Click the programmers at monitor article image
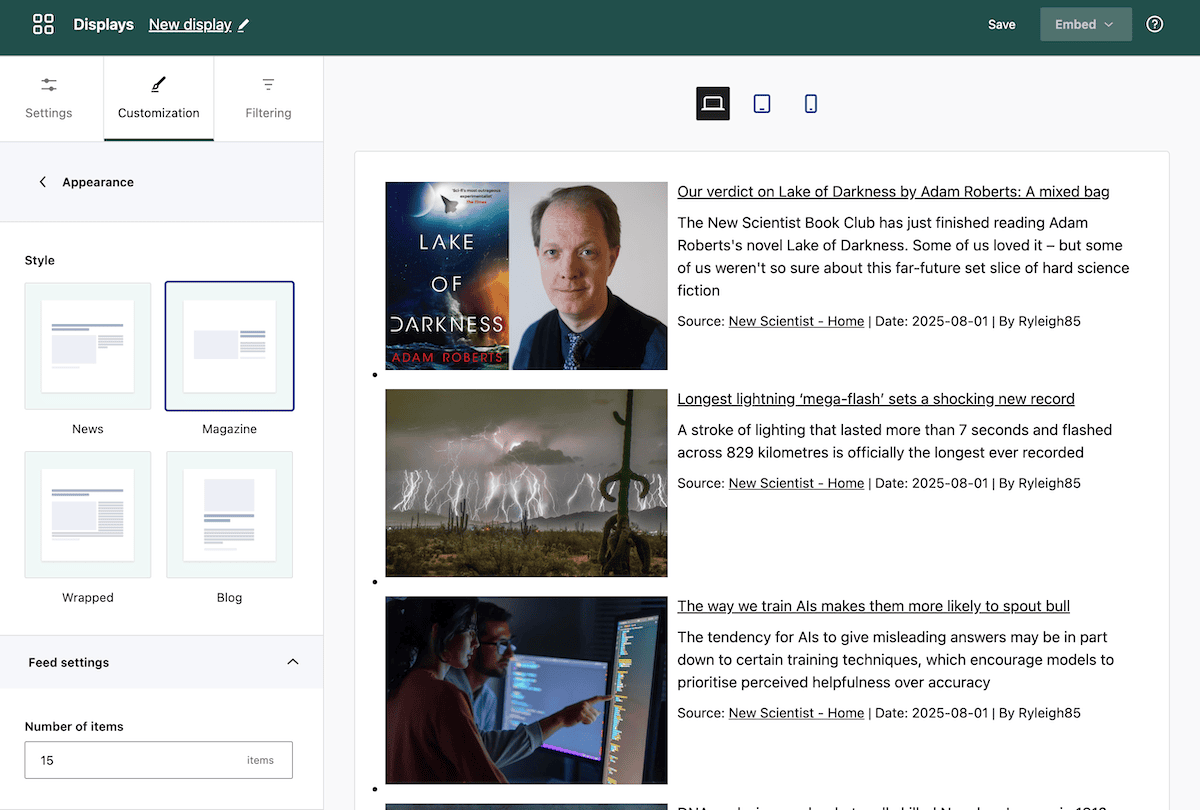 click(x=526, y=690)
